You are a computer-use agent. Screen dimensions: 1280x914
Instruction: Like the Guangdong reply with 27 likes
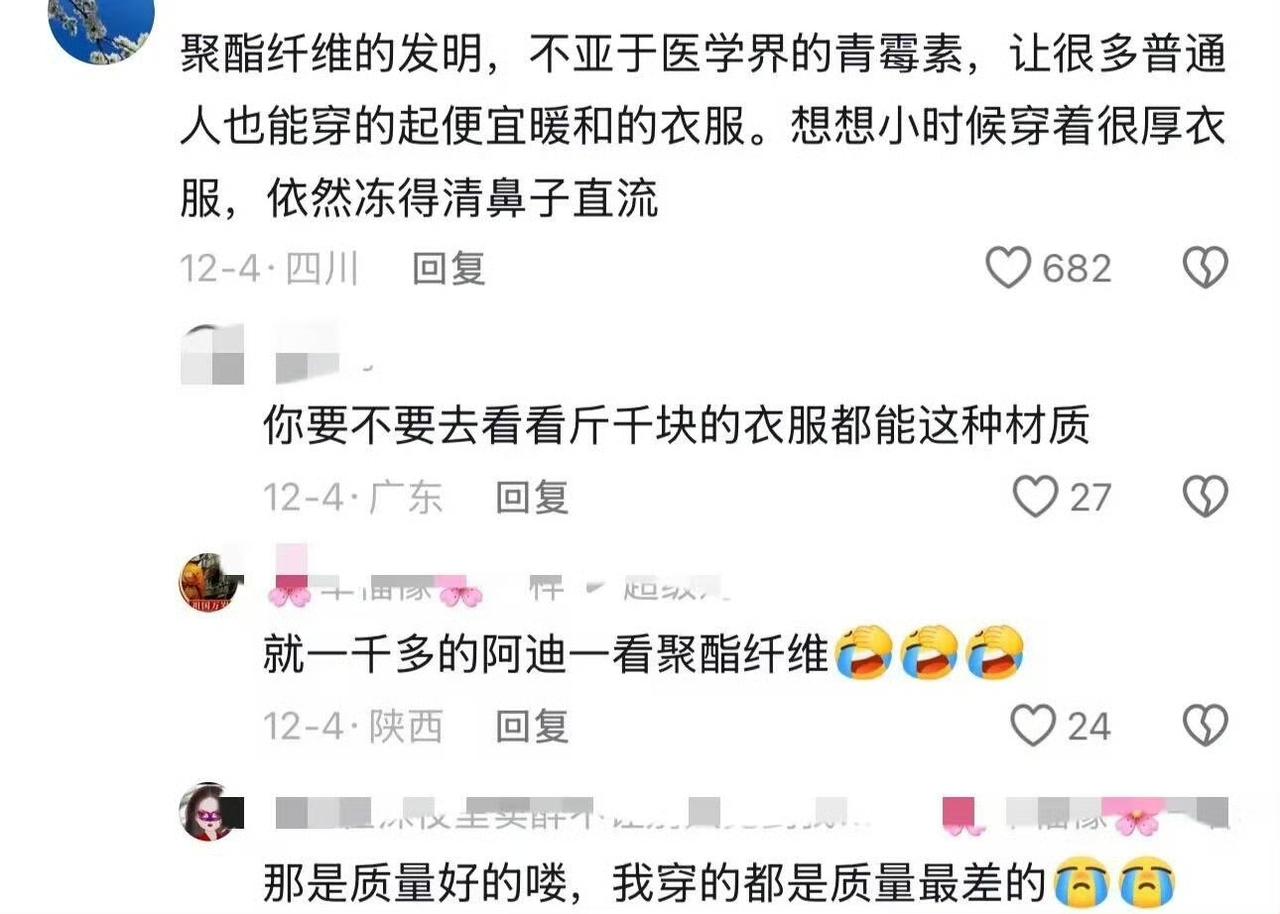click(x=1034, y=496)
